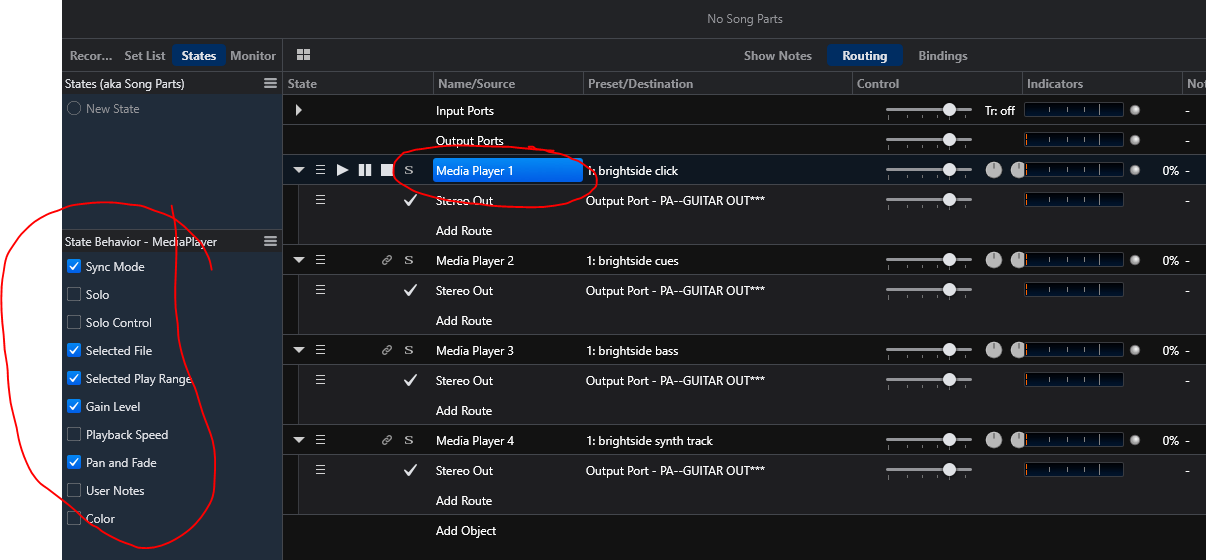The height and width of the screenshot is (560, 1206).
Task: Stop Media Player 1 playback
Action: tap(387, 171)
